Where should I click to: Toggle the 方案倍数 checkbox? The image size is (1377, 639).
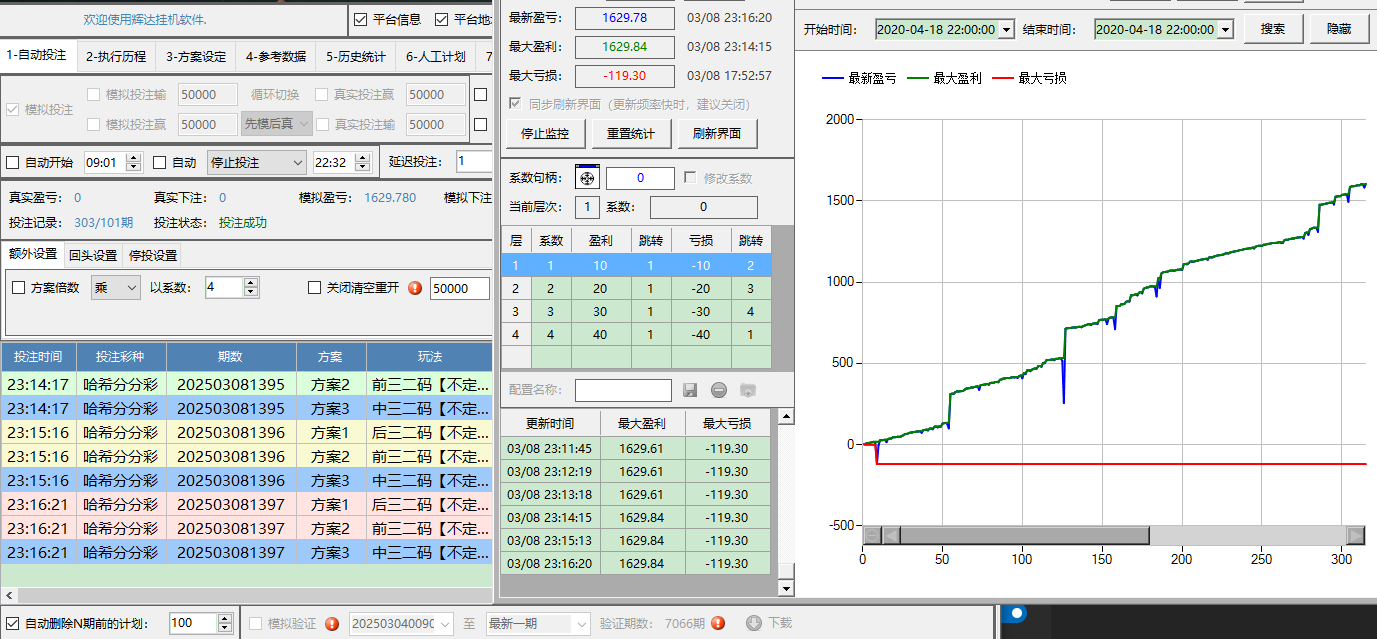18,288
